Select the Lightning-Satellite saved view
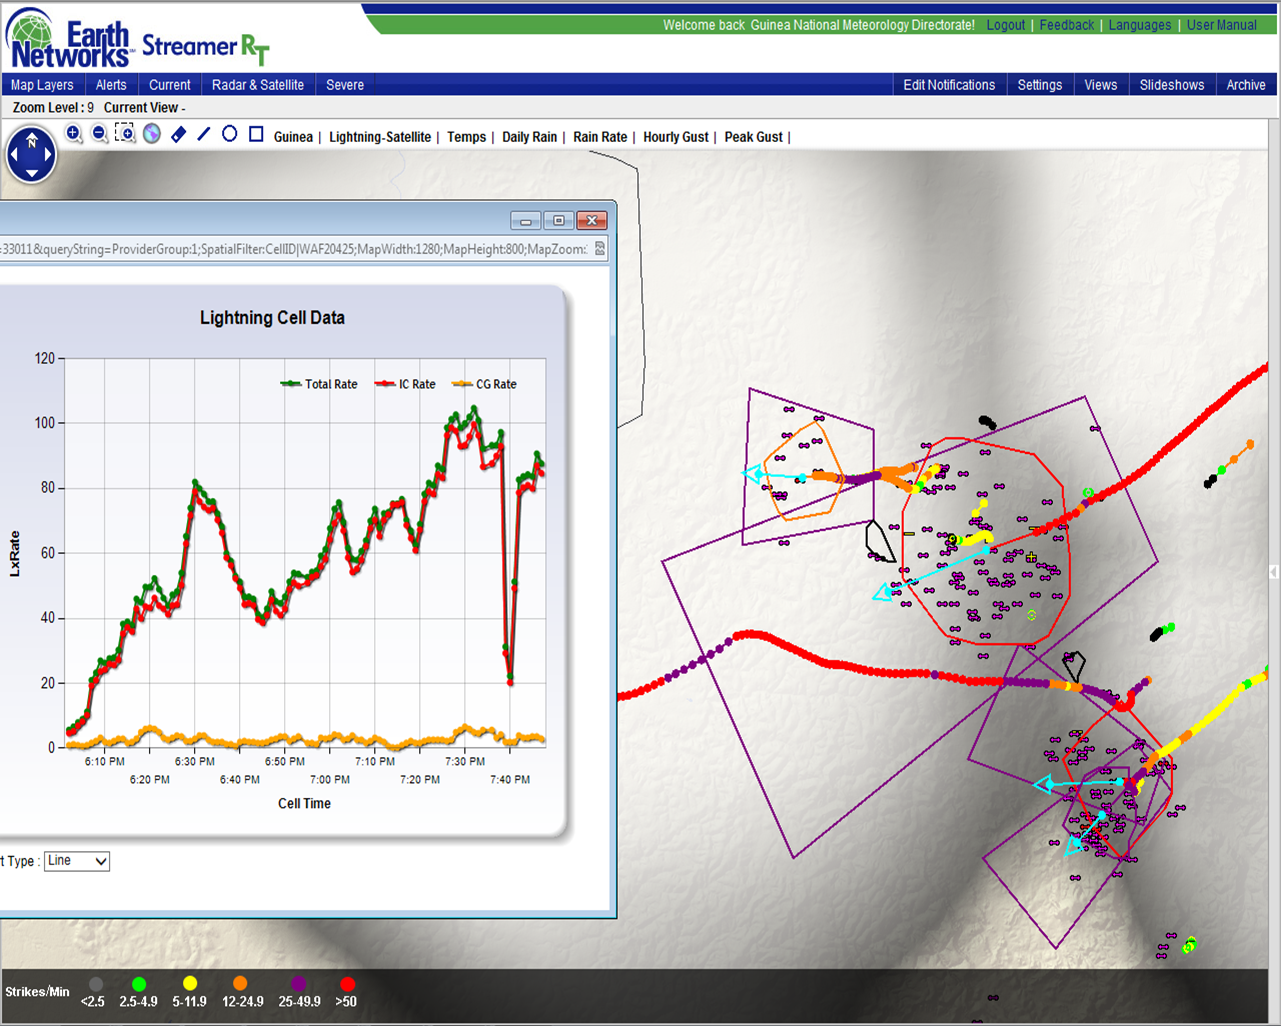This screenshot has height=1026, width=1281. 380,137
